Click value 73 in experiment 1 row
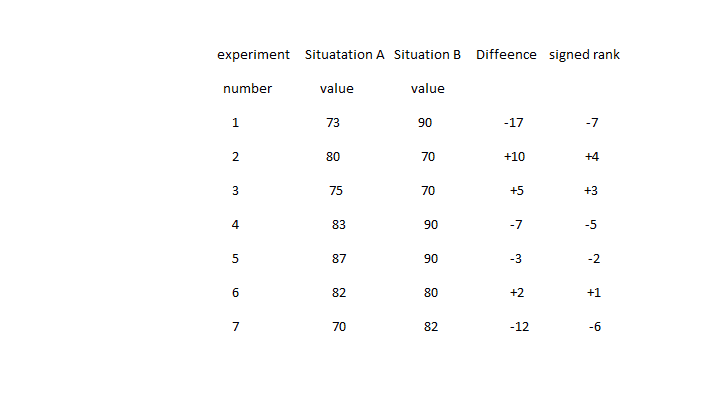The image size is (718, 400). click(x=333, y=123)
